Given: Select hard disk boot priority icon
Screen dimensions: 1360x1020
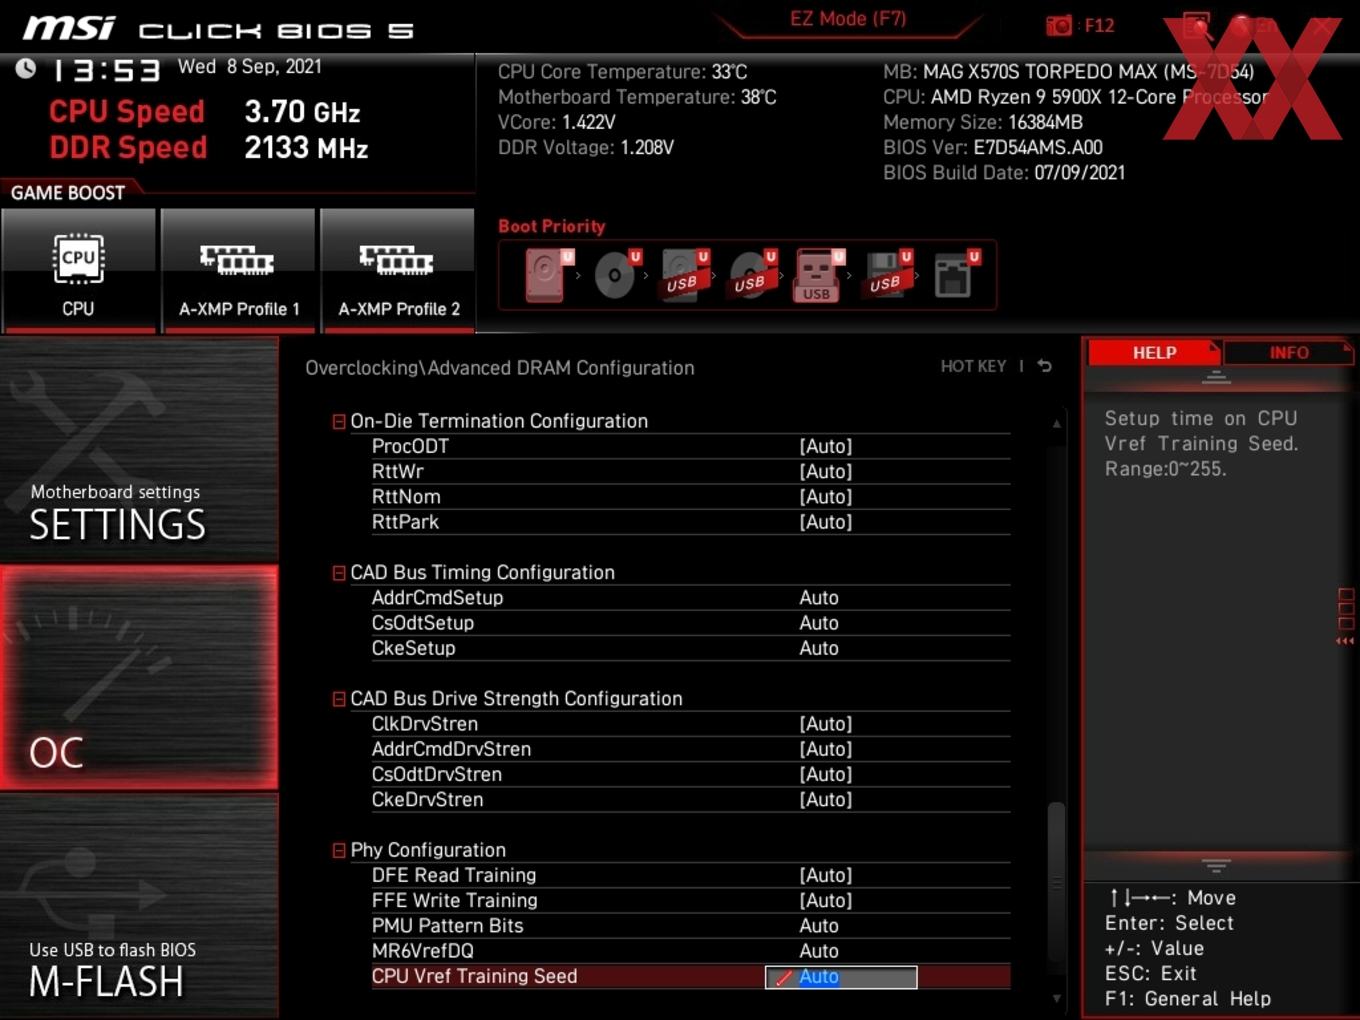Looking at the screenshot, I should [547, 275].
